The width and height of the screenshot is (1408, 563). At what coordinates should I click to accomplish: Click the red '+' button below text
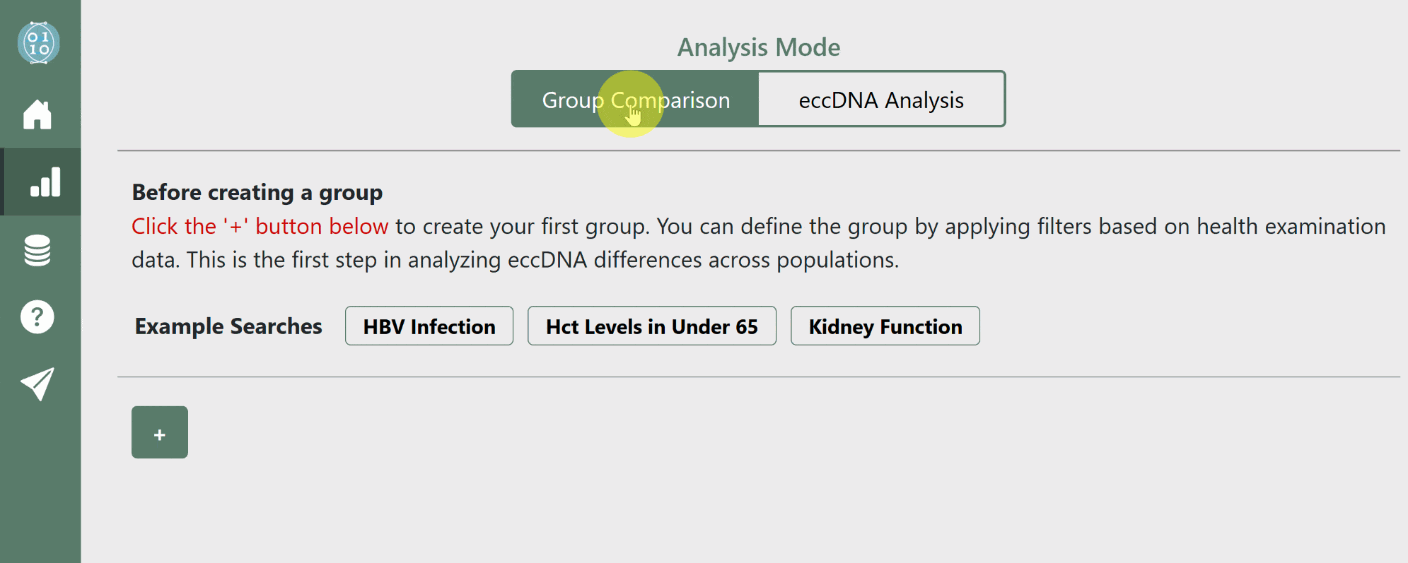pyautogui.click(x=159, y=433)
